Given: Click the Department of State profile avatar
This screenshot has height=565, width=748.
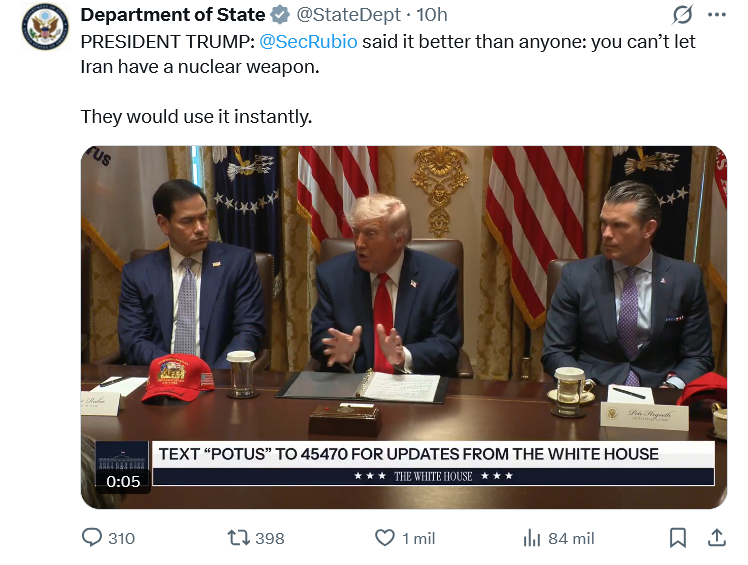Looking at the screenshot, I should (45, 26).
